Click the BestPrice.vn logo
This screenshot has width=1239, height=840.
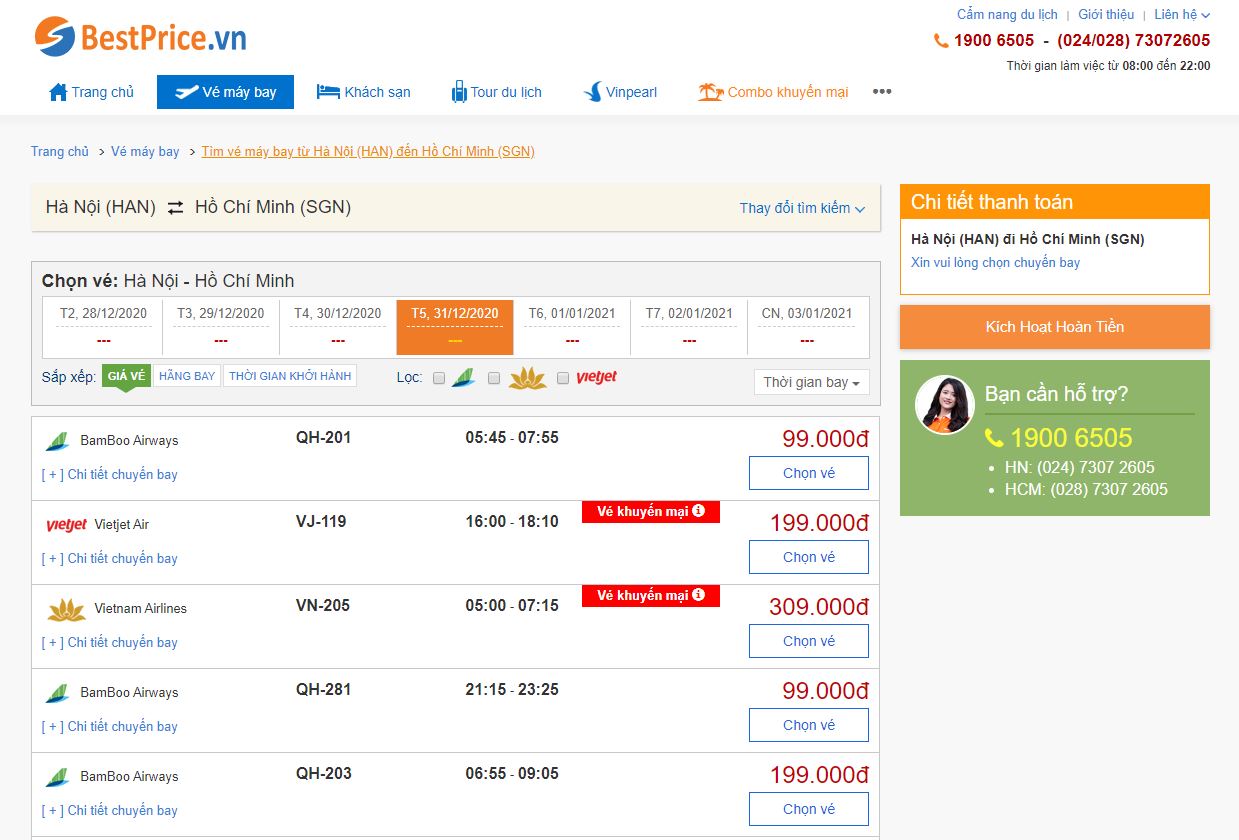[x=140, y=37]
